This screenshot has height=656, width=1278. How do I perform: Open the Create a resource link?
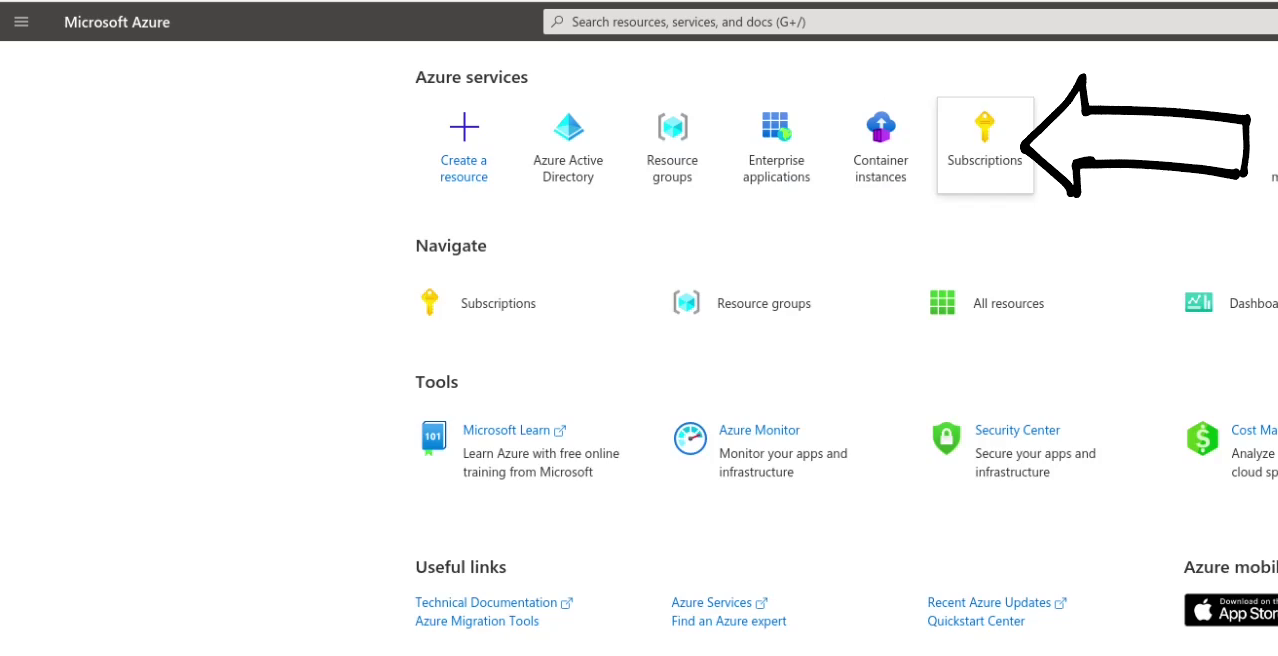[464, 169]
